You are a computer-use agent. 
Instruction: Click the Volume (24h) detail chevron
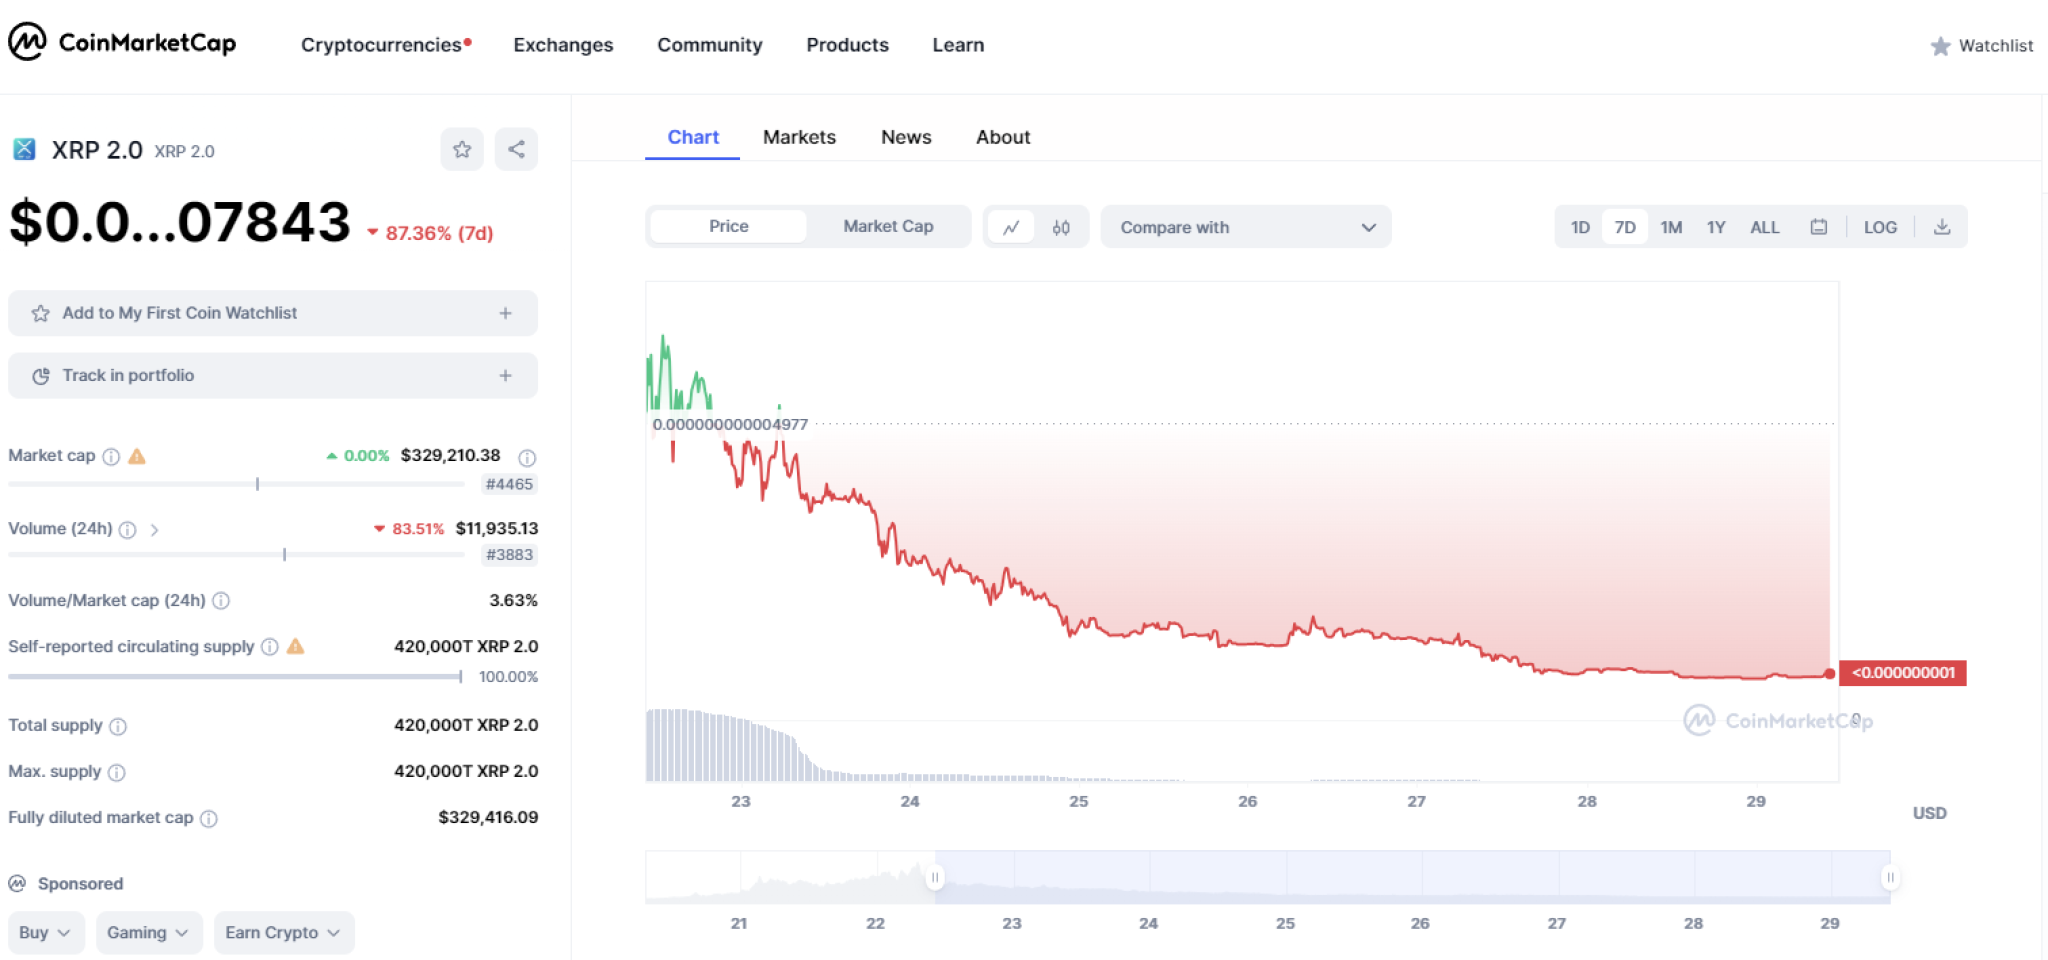[156, 531]
